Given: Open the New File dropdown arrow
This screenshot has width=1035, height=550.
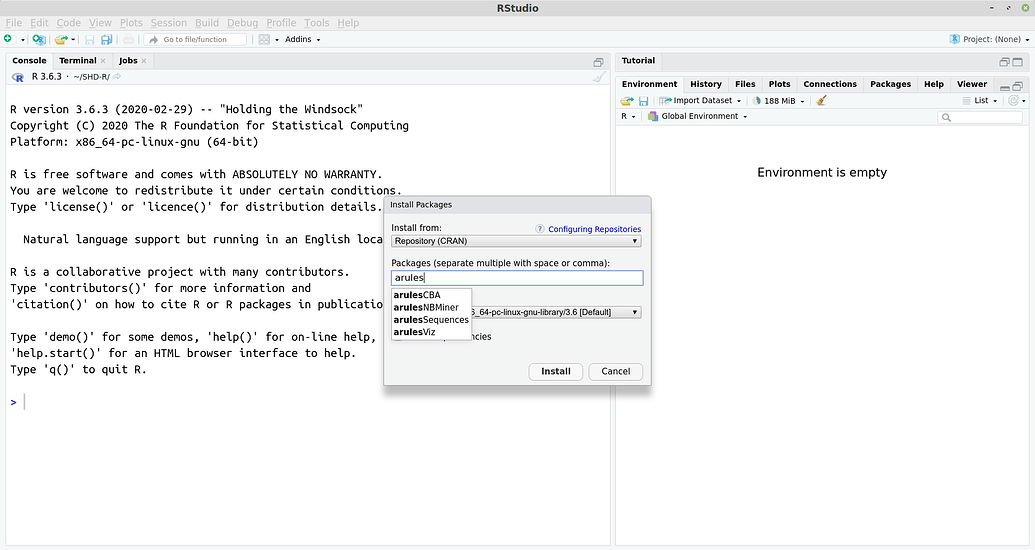Looking at the screenshot, I should tap(22, 40).
